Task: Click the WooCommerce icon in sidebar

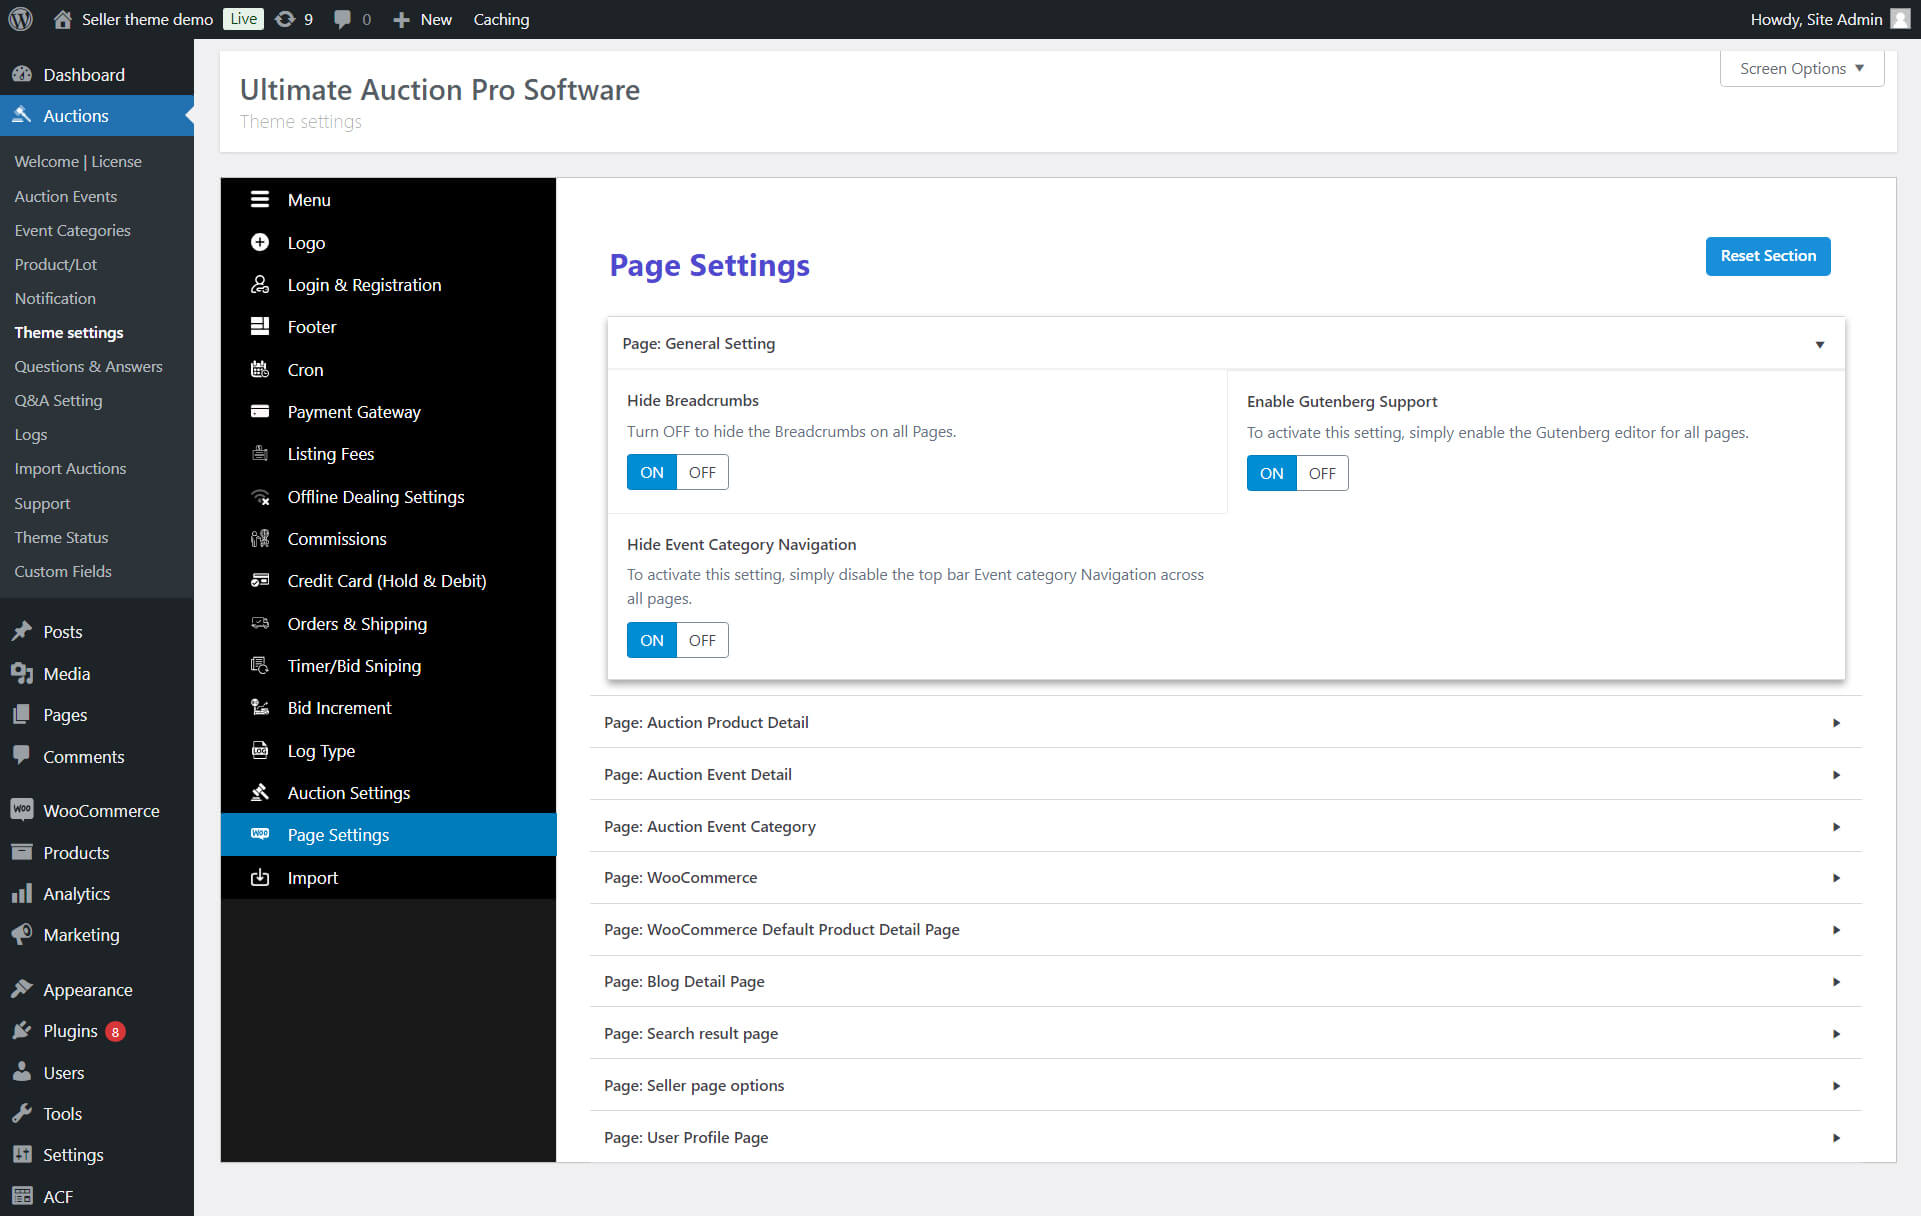Action: click(x=22, y=810)
